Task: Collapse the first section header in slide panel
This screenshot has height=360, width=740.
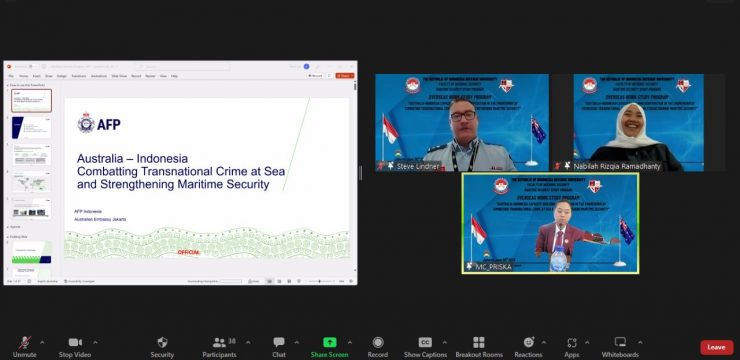Action: tap(8, 85)
